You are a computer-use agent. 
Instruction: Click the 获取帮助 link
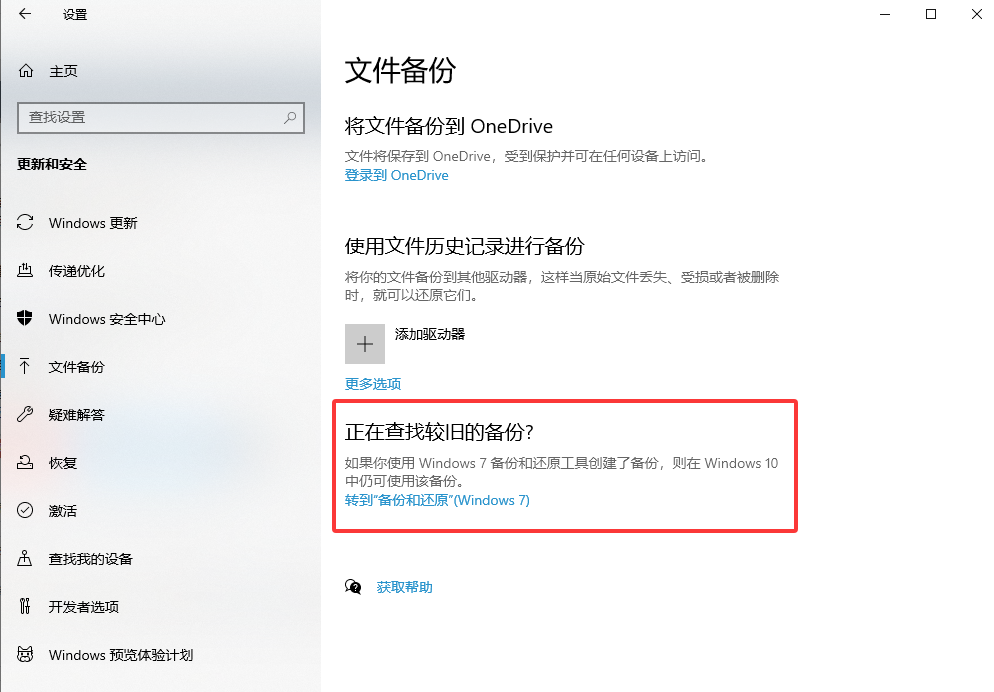tap(404, 587)
